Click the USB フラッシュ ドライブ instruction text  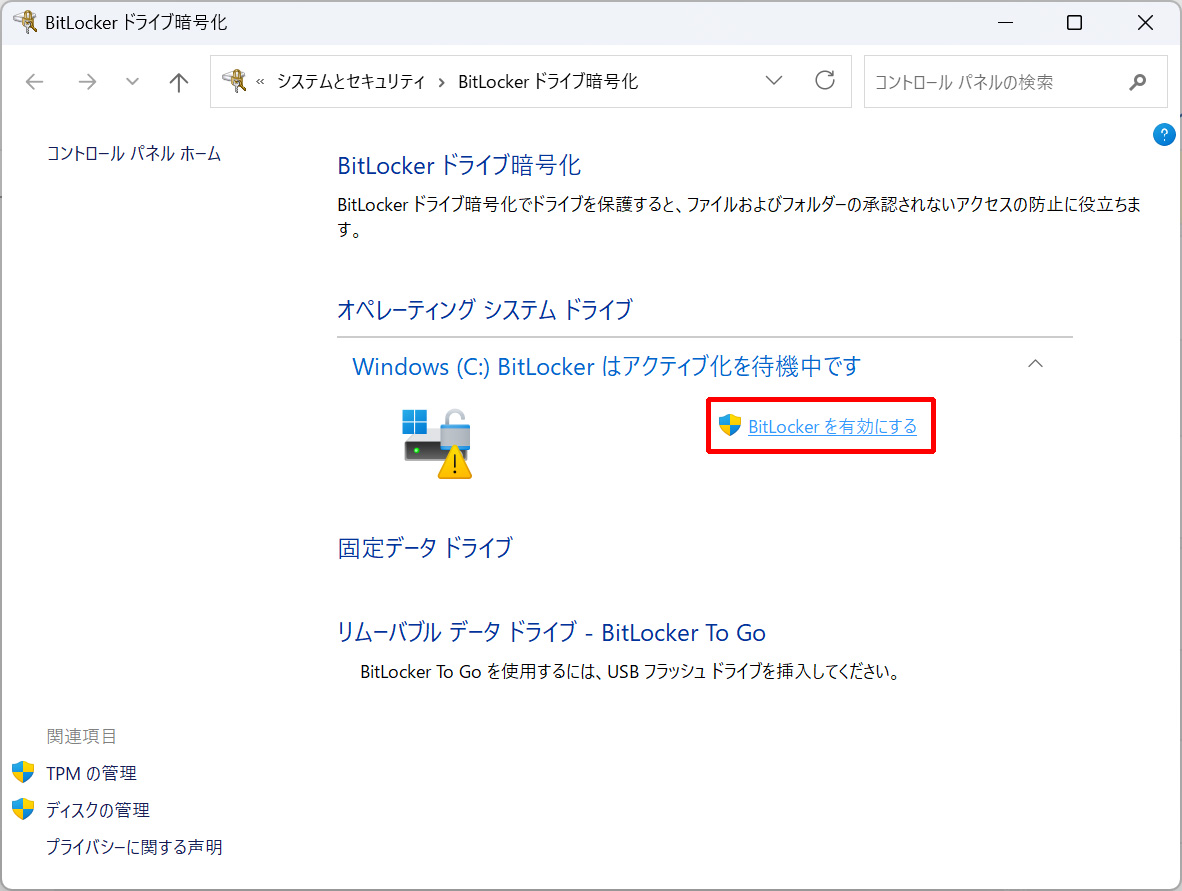[630, 672]
